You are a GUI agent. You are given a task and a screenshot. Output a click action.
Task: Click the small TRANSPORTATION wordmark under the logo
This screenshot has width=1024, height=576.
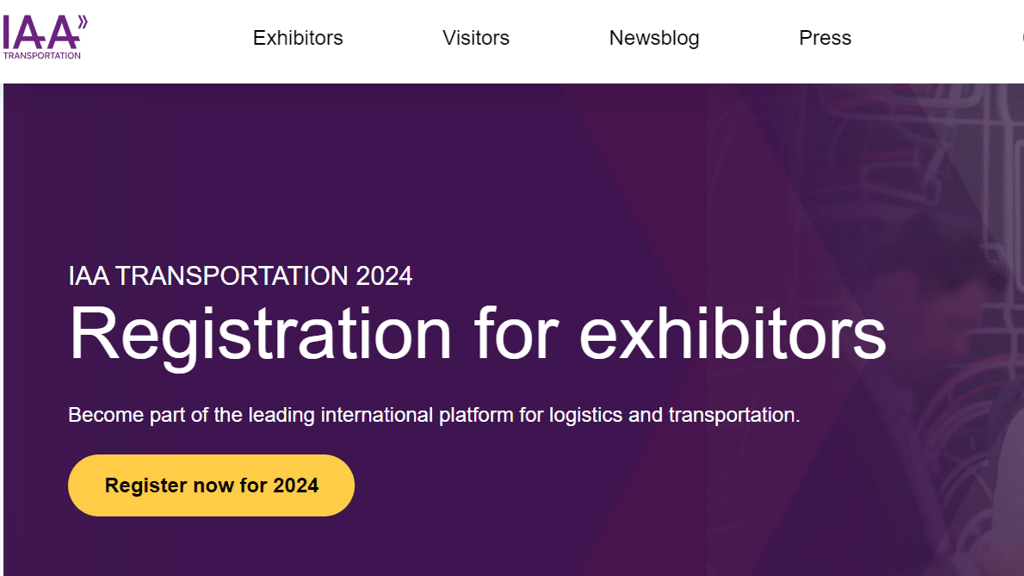(42, 56)
